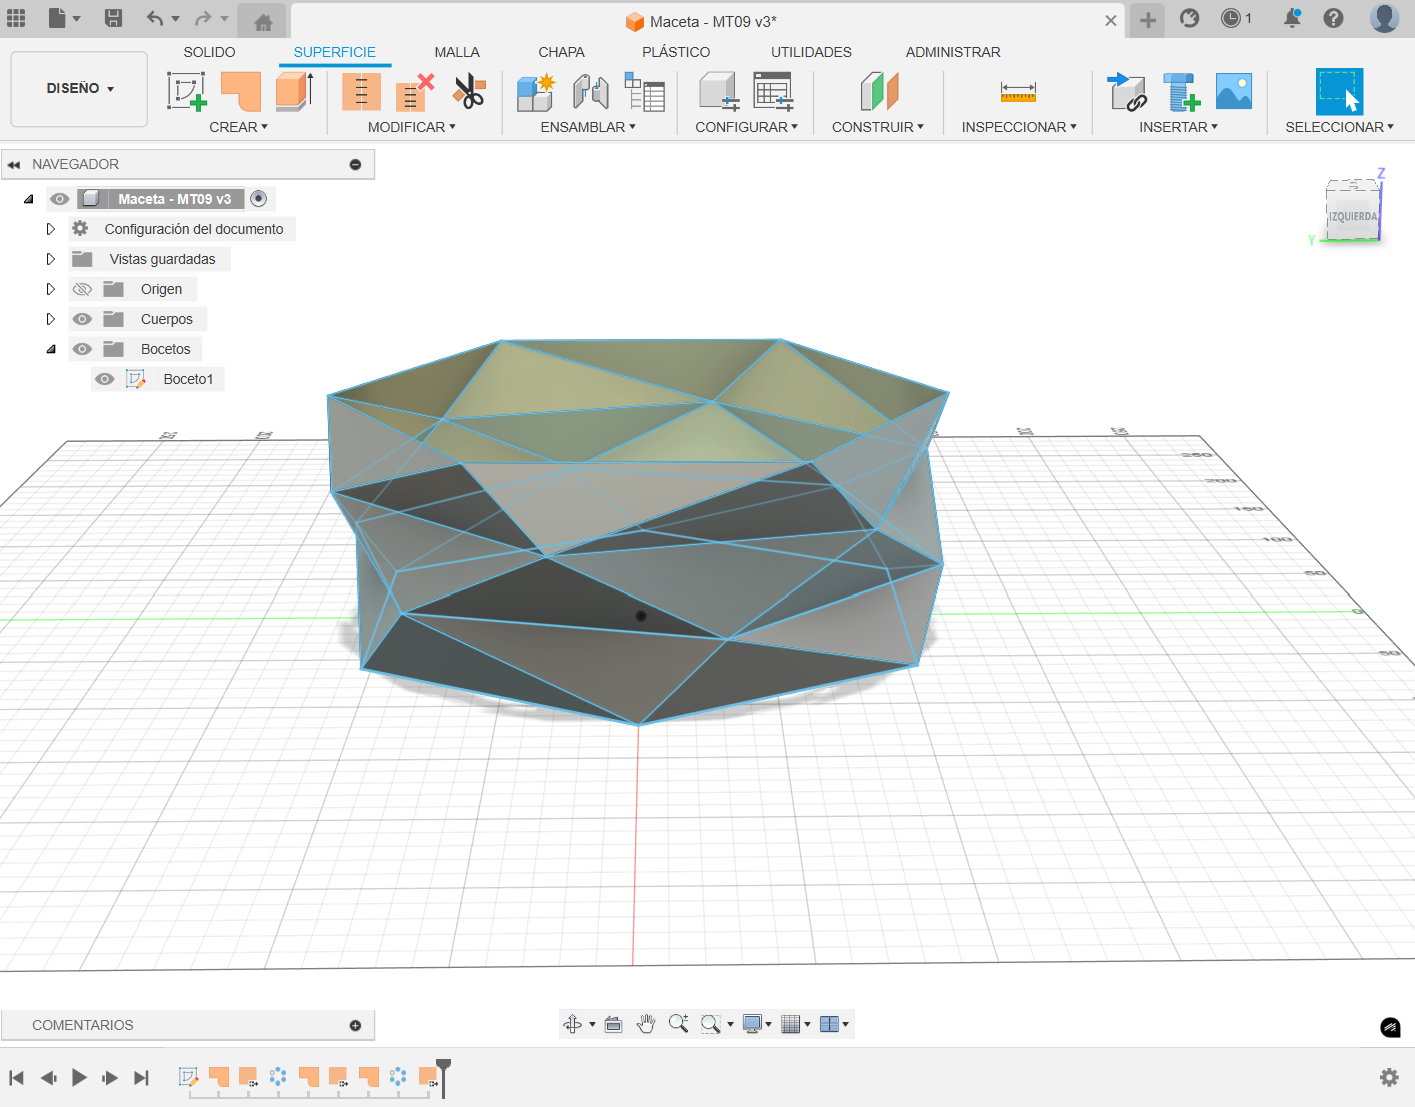This screenshot has height=1107, width=1415.
Task: Go to the Home tab icon
Action: [263, 22]
